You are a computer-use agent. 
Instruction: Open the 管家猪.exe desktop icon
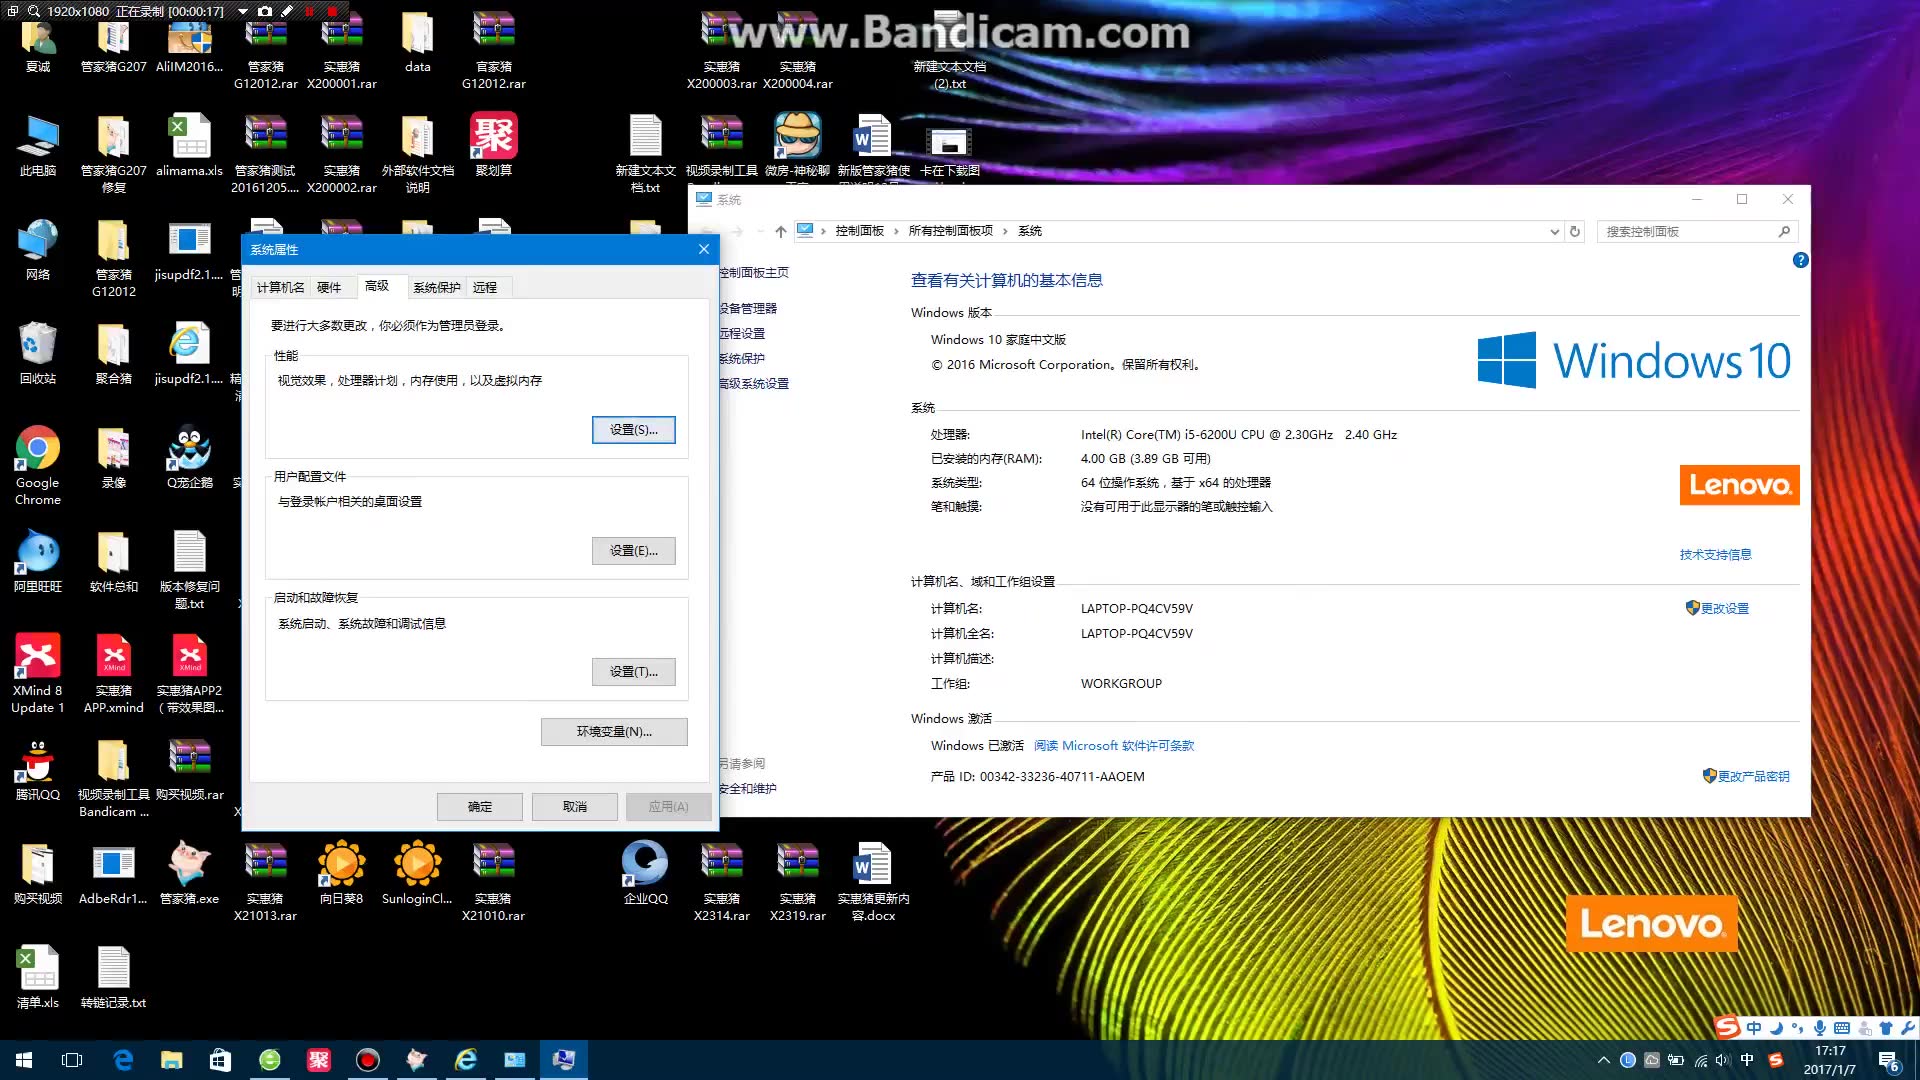189,873
